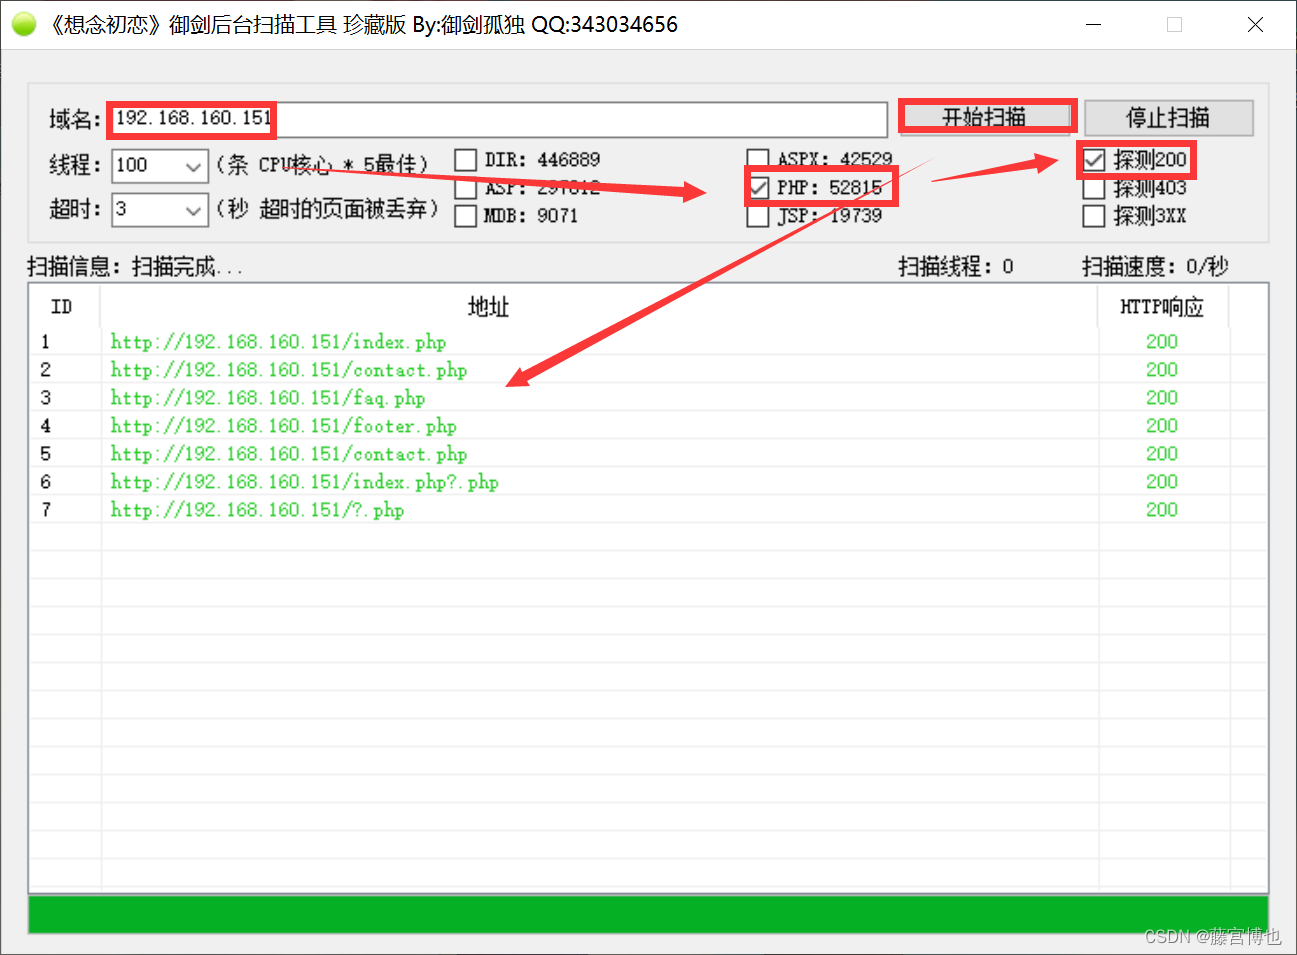Uncheck the PHP: 52815 checkbox
This screenshot has width=1297, height=955.
760,187
